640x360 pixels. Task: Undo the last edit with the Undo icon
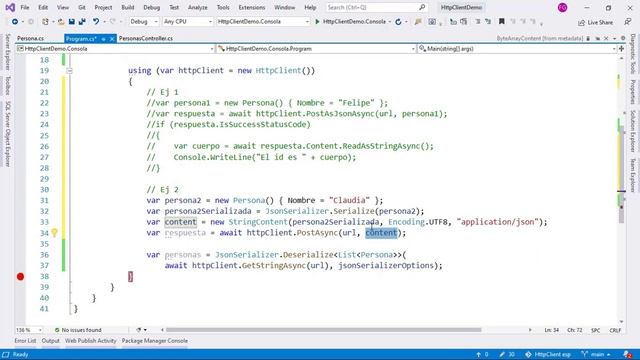[96, 22]
